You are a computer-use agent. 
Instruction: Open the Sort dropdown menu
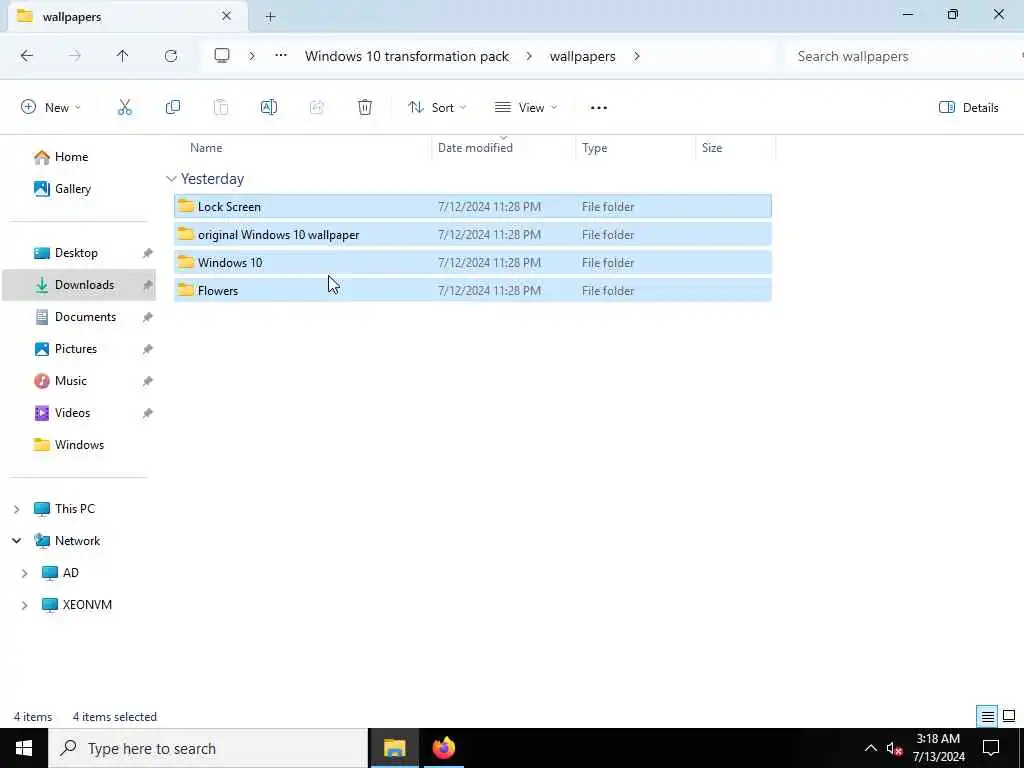(x=437, y=108)
